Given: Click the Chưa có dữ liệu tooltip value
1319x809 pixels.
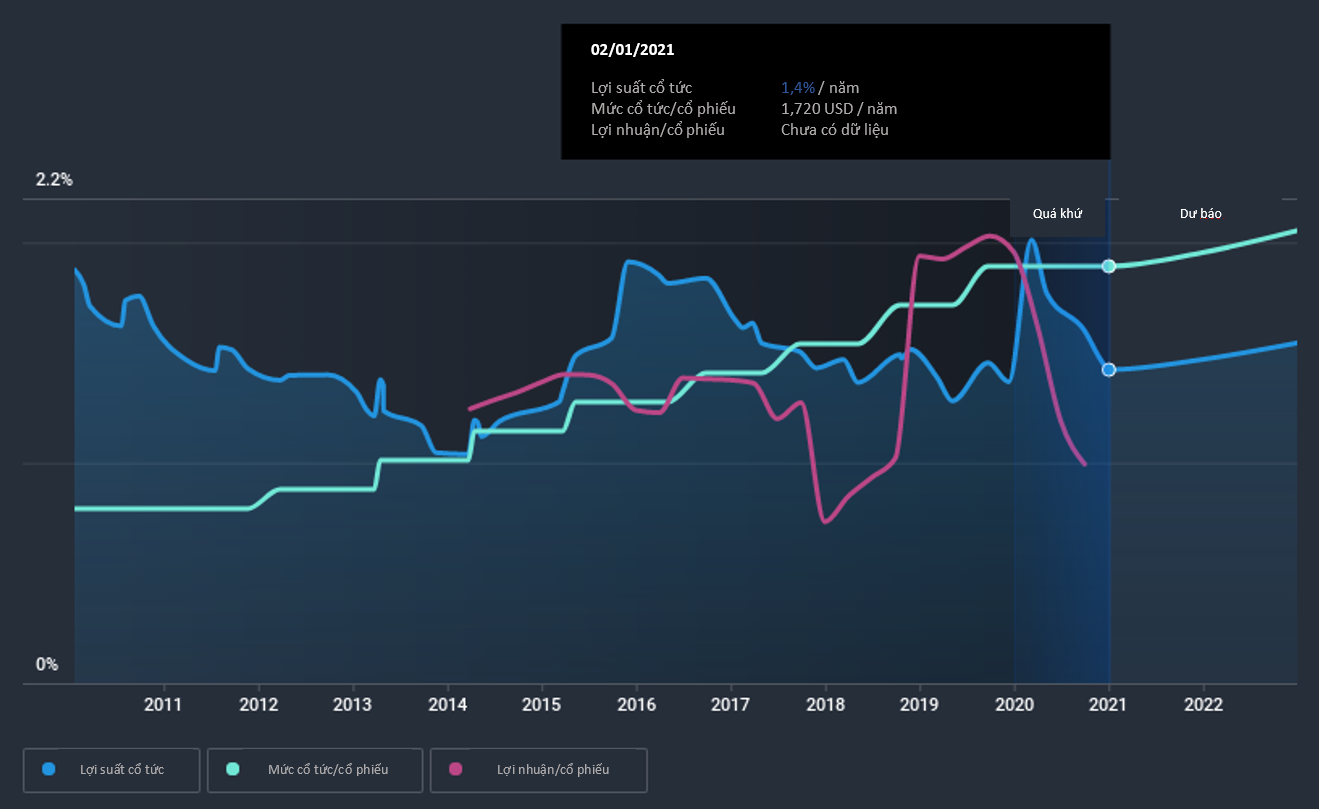Looking at the screenshot, I should [x=835, y=130].
